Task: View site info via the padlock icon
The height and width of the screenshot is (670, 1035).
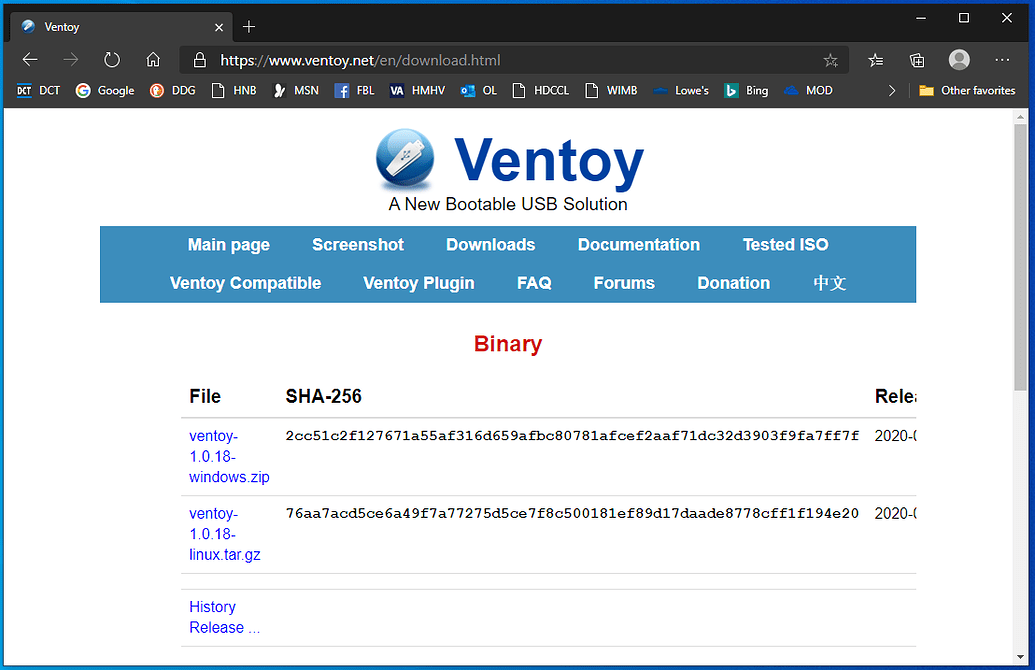Action: pyautogui.click(x=199, y=60)
